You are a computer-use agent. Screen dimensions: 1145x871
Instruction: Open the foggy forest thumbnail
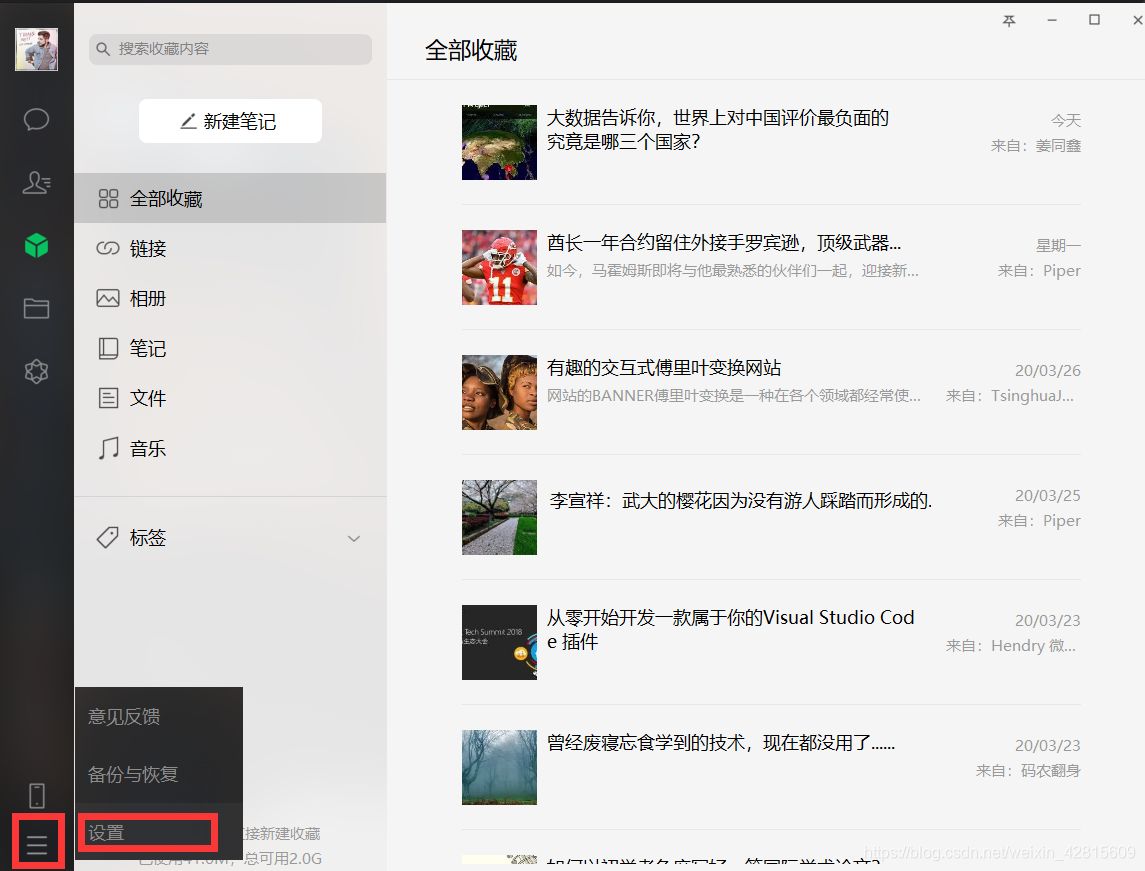click(499, 767)
